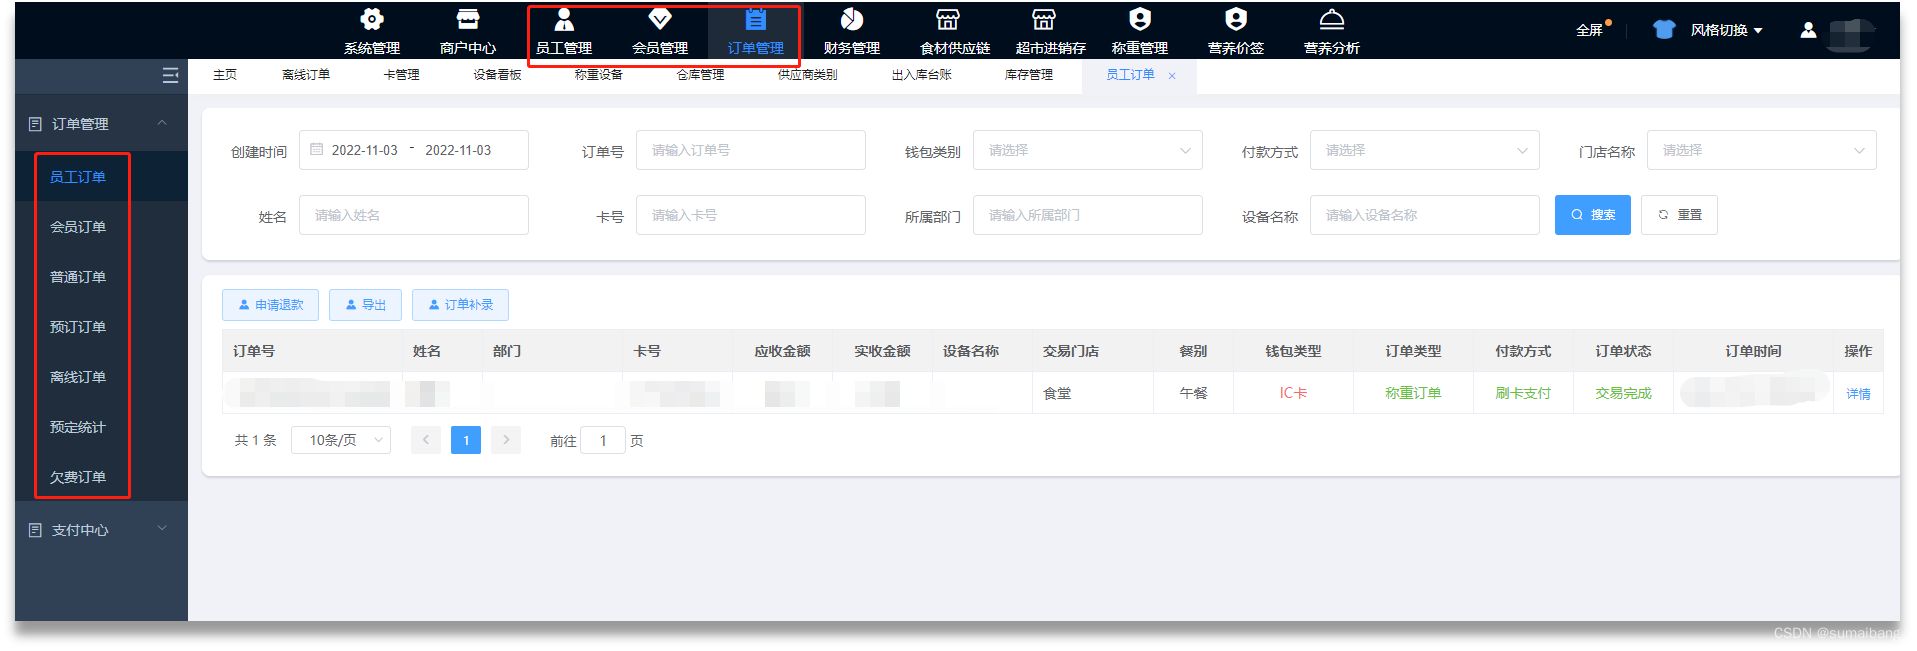Image resolution: width=1917 pixels, height=651 pixels.
Task: Go to next page arrow
Action: pyautogui.click(x=506, y=440)
